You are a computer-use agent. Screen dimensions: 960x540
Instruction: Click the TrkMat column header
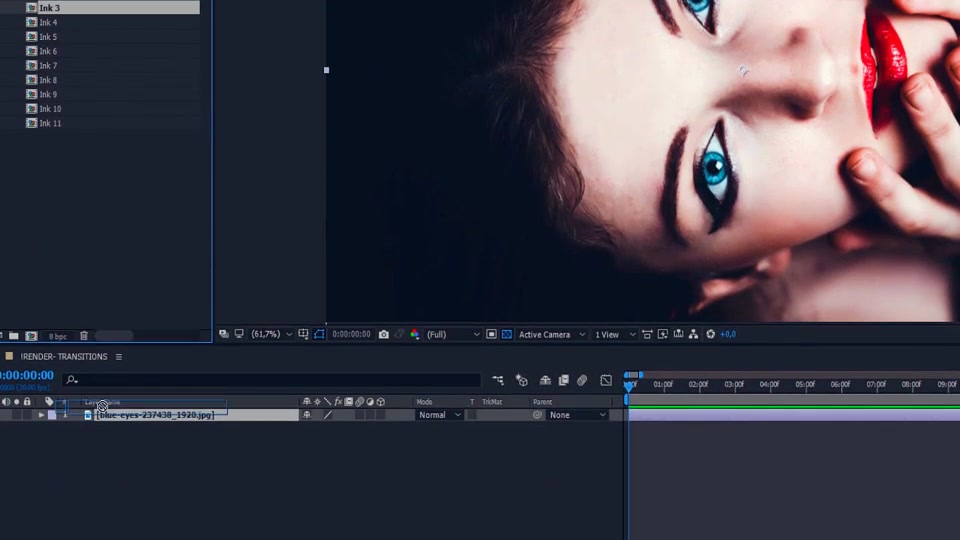coord(492,402)
